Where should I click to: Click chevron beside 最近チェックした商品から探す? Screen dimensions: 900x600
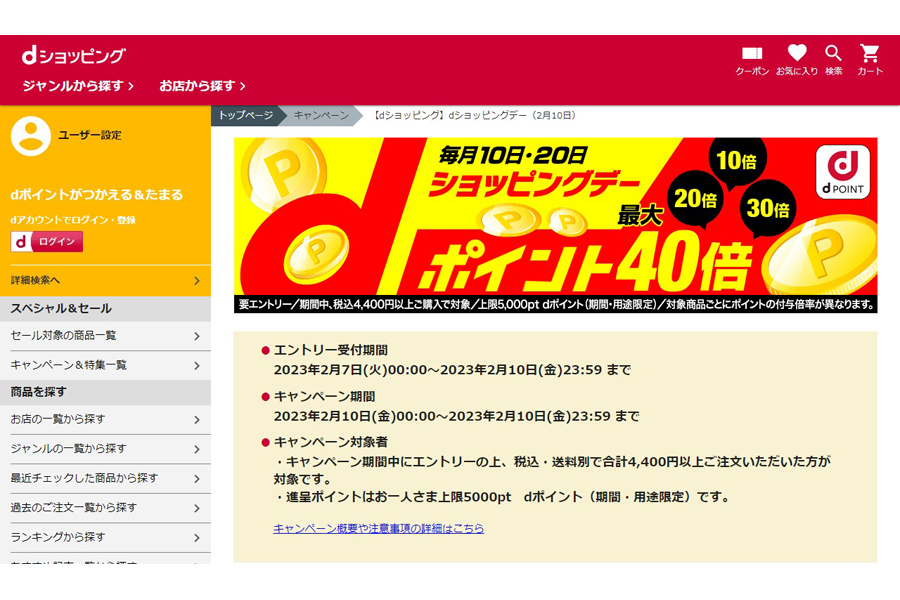point(197,479)
